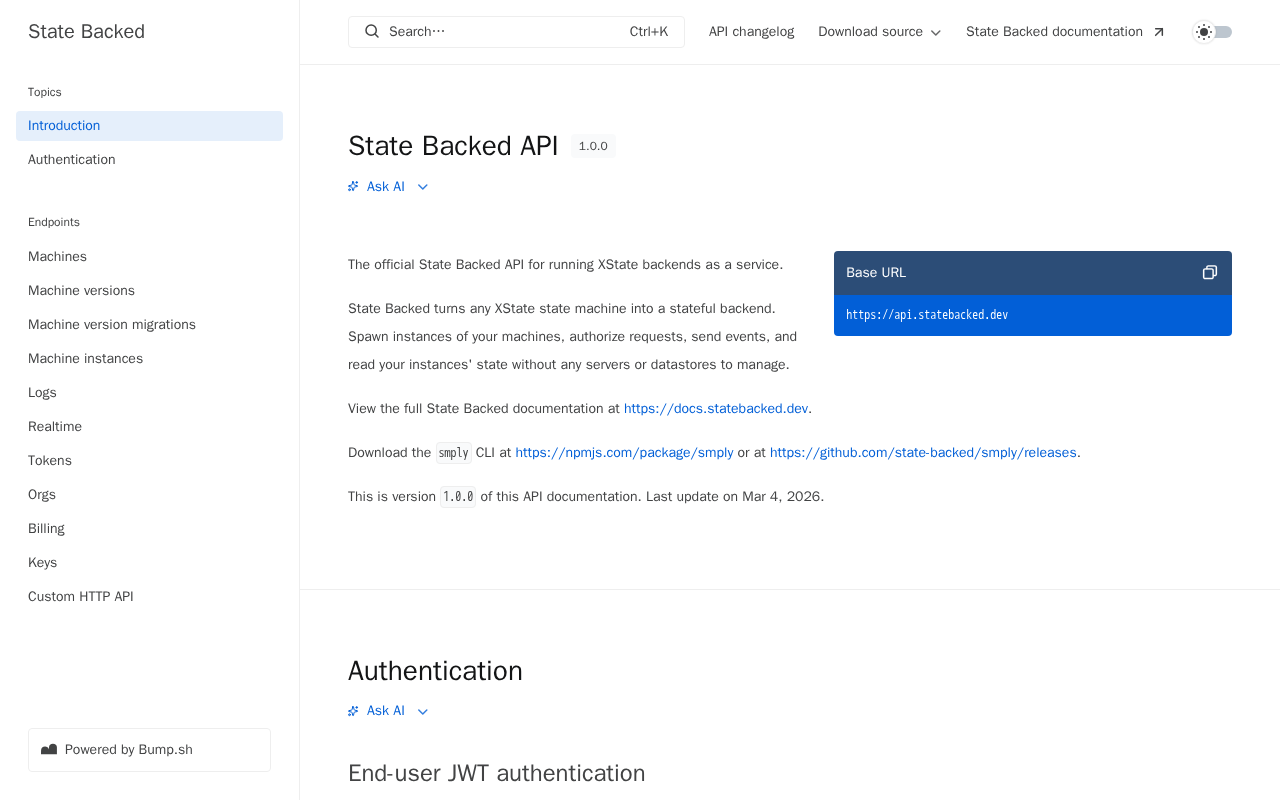The width and height of the screenshot is (1280, 800).
Task: Open the Machine version migrations endpoint
Action: click(112, 325)
